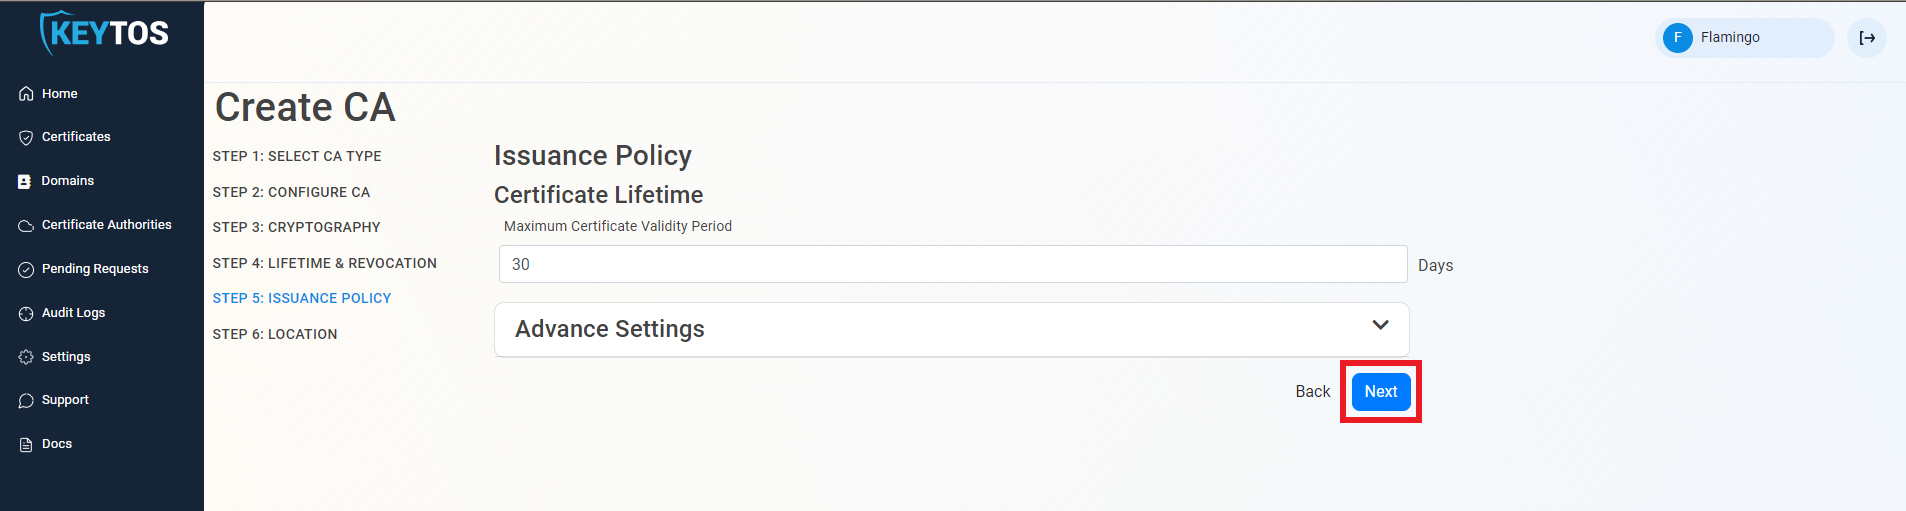Click the Docs file icon
This screenshot has width=1906, height=511.
tap(26, 445)
